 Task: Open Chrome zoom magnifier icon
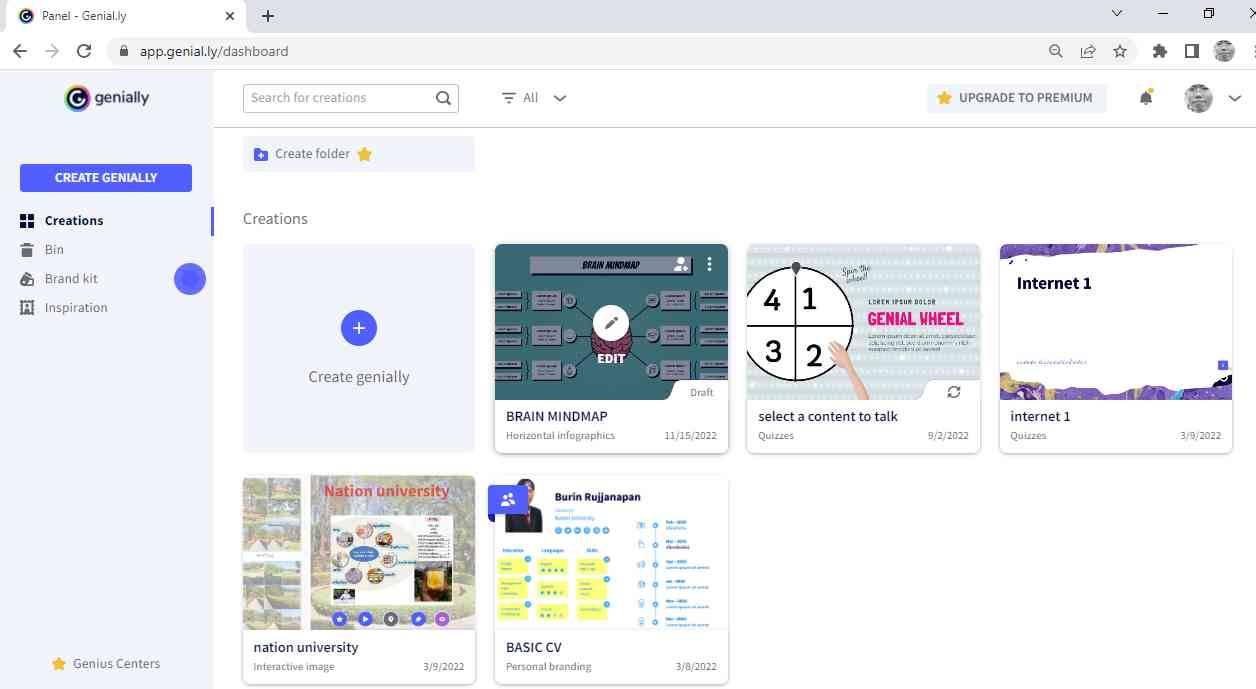[x=1056, y=51]
